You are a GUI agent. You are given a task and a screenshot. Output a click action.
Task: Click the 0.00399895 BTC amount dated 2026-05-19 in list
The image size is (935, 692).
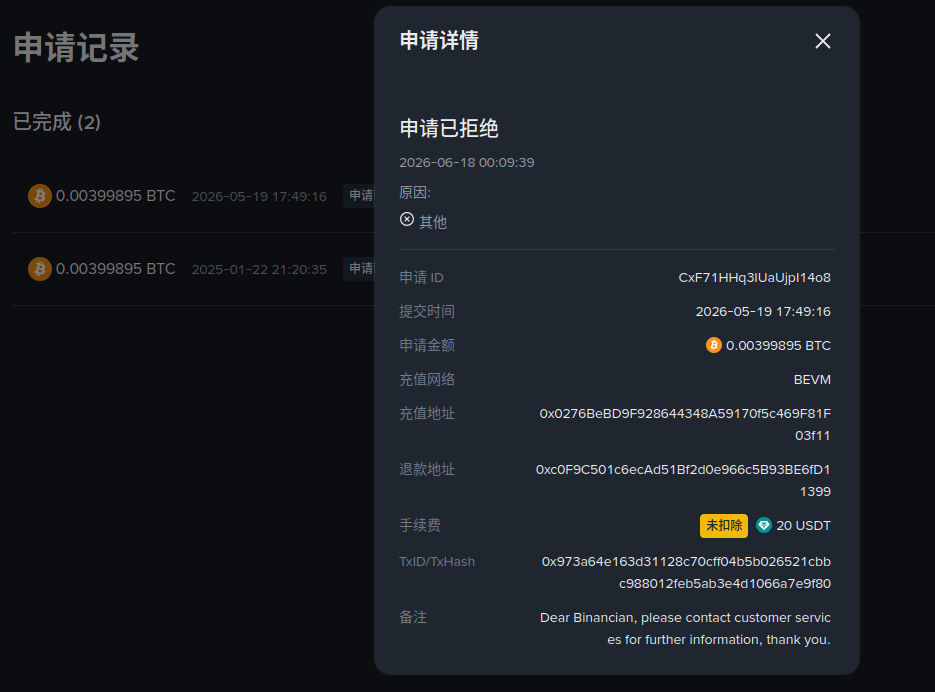point(116,196)
